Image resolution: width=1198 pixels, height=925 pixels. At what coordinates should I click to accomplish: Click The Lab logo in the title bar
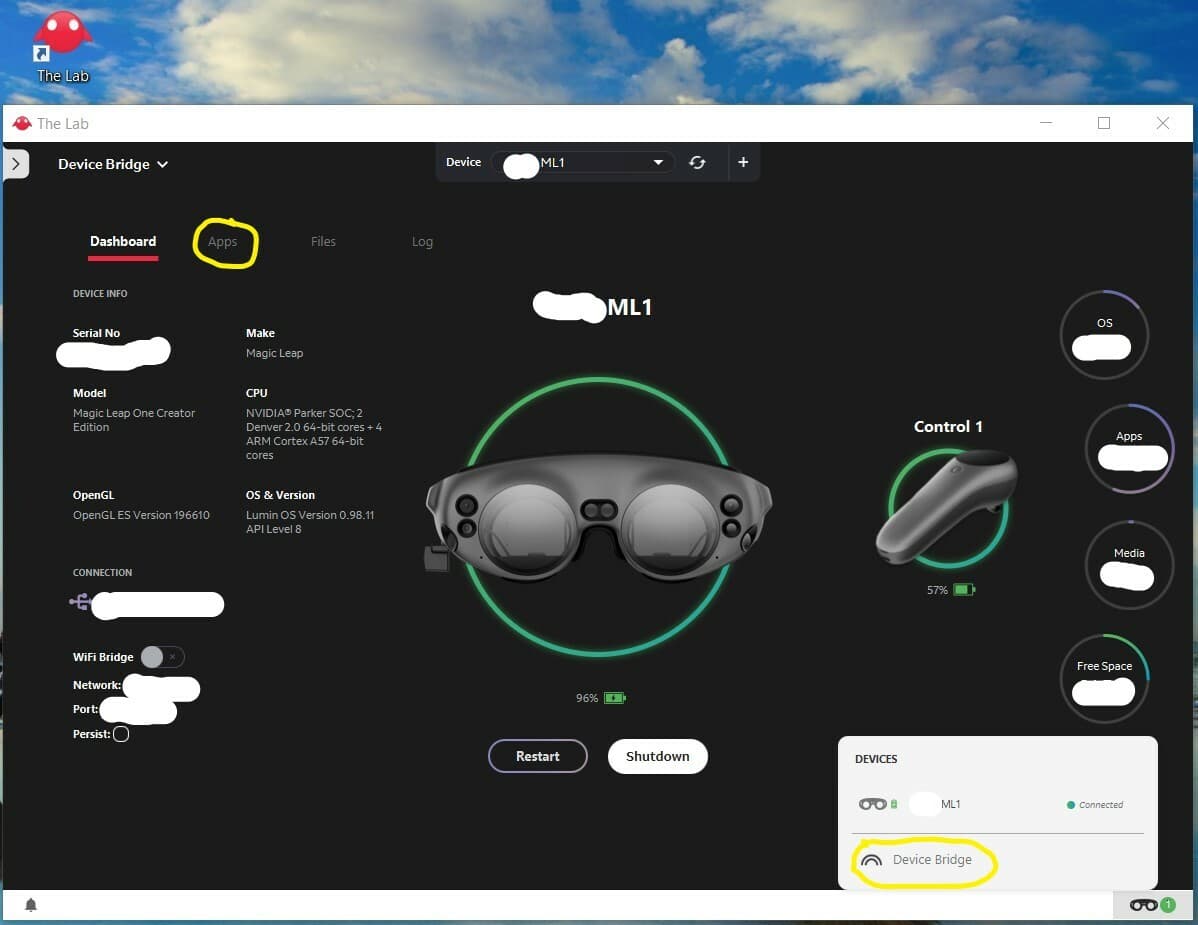pyautogui.click(x=22, y=123)
